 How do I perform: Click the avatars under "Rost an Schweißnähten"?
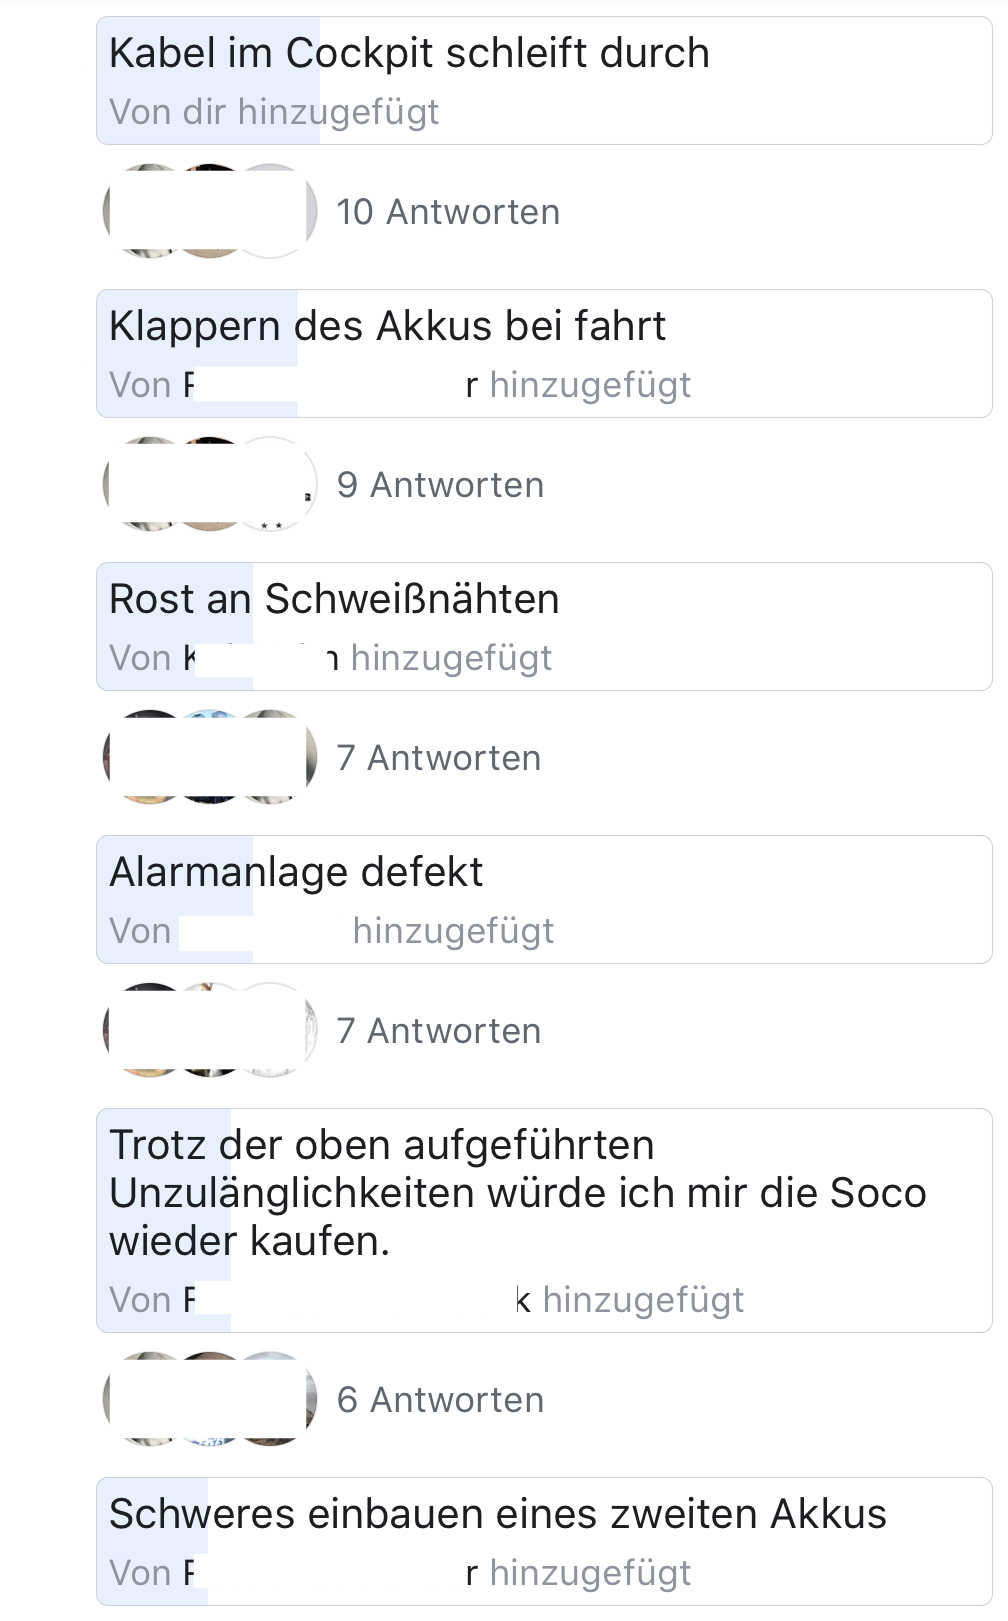210,758
